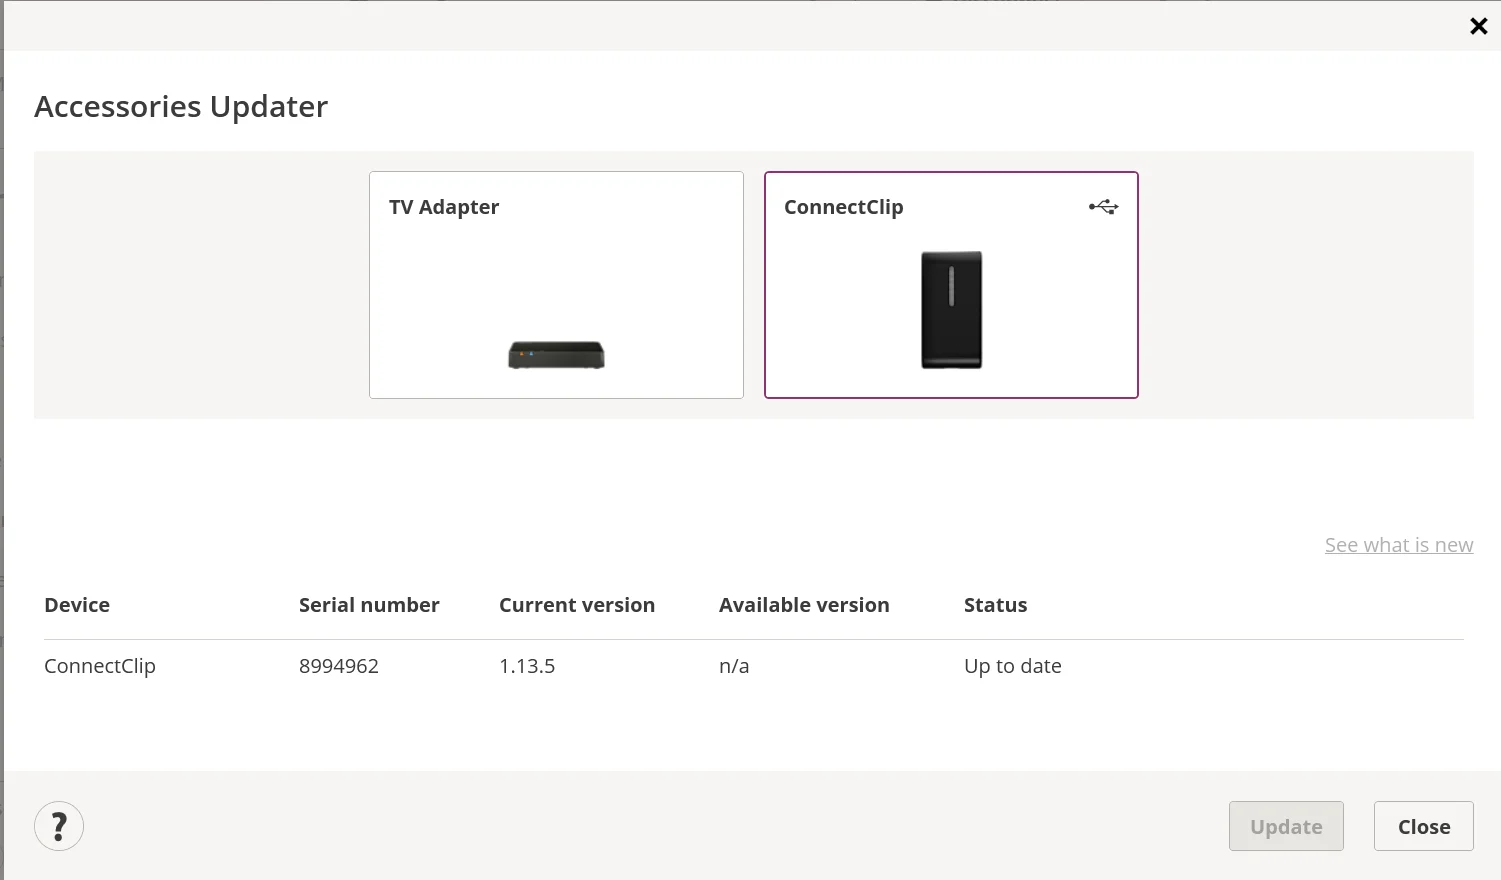Screen dimensions: 1501x880
Task: Select the ConnectClip device image
Action: pyautogui.click(x=951, y=310)
